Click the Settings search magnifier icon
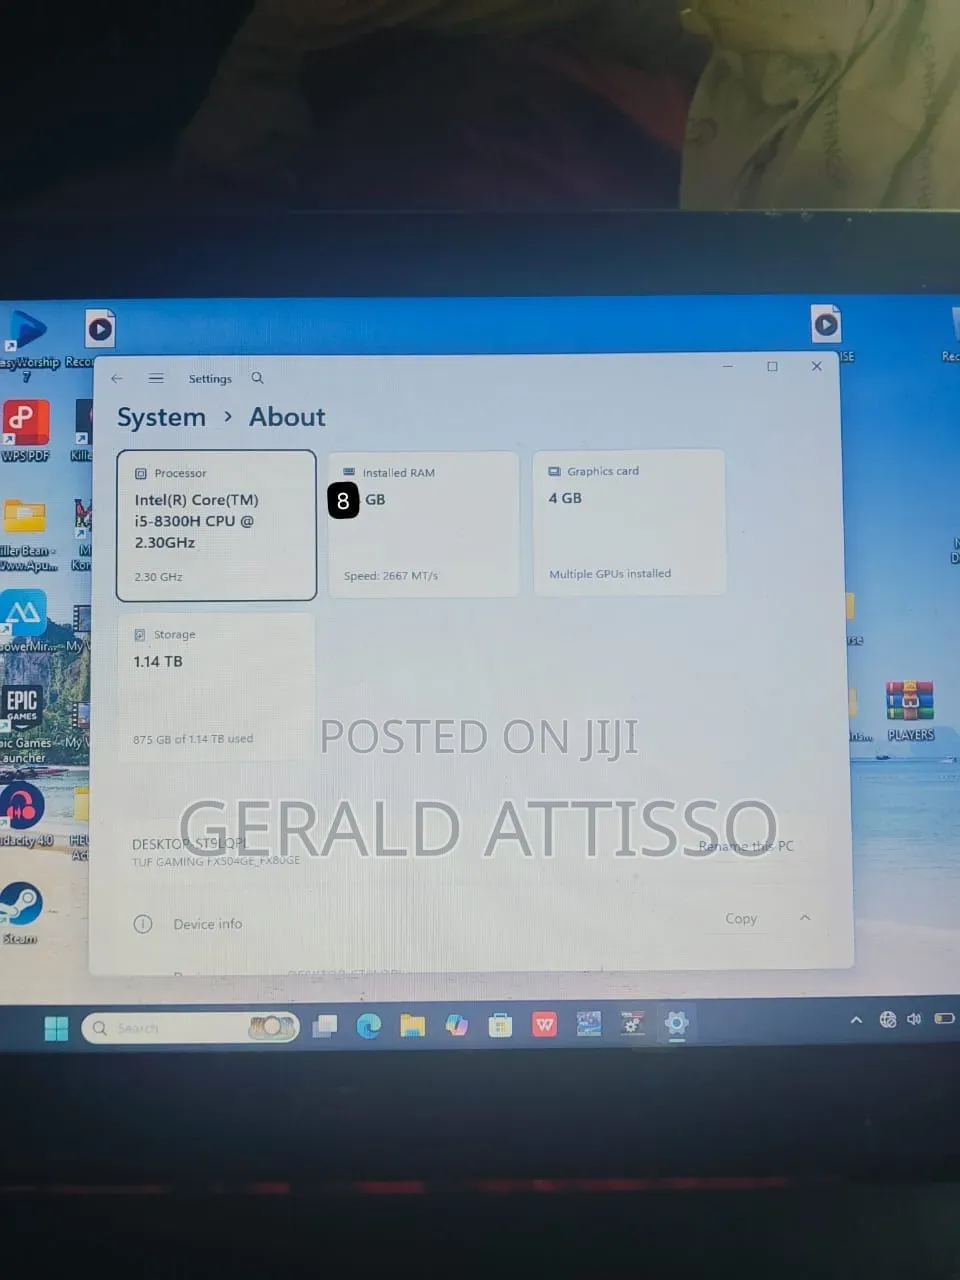The height and width of the screenshot is (1280, 960). pyautogui.click(x=258, y=378)
